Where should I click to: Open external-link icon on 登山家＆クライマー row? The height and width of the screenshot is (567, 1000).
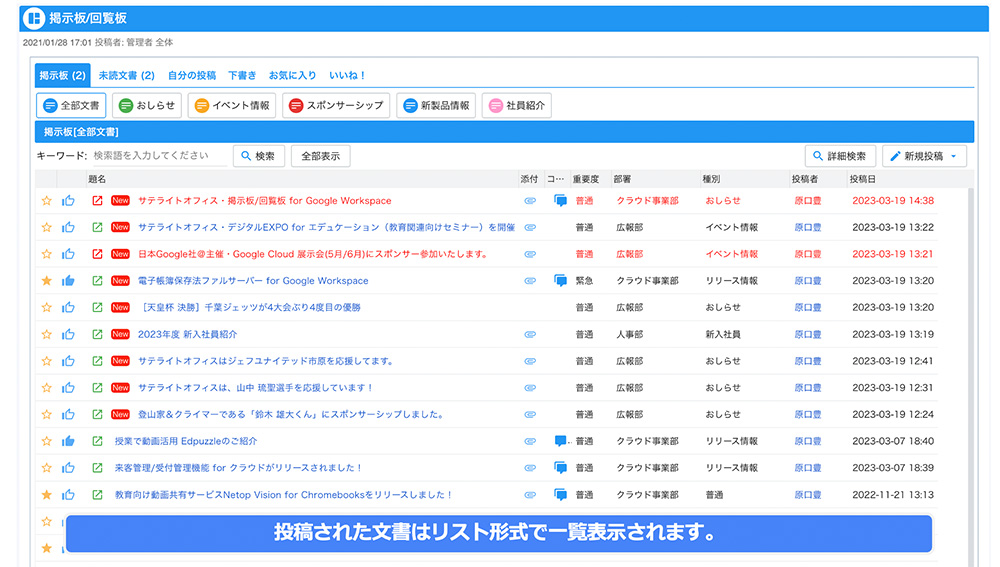tap(97, 414)
